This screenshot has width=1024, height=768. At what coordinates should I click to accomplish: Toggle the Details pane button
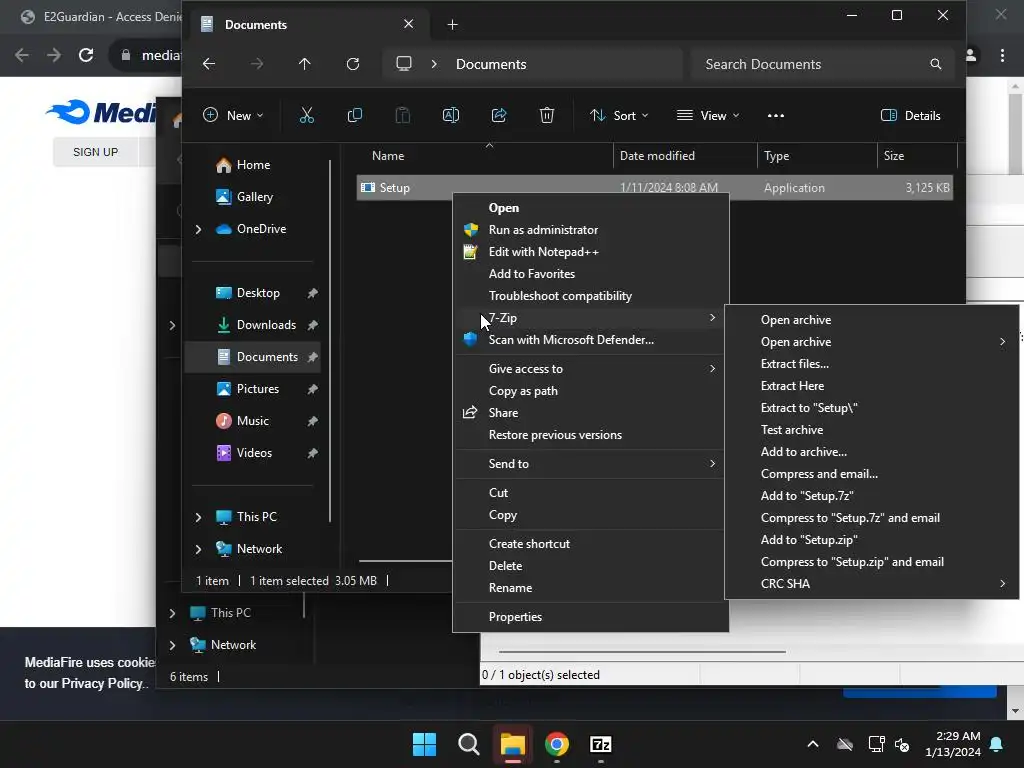(x=911, y=116)
